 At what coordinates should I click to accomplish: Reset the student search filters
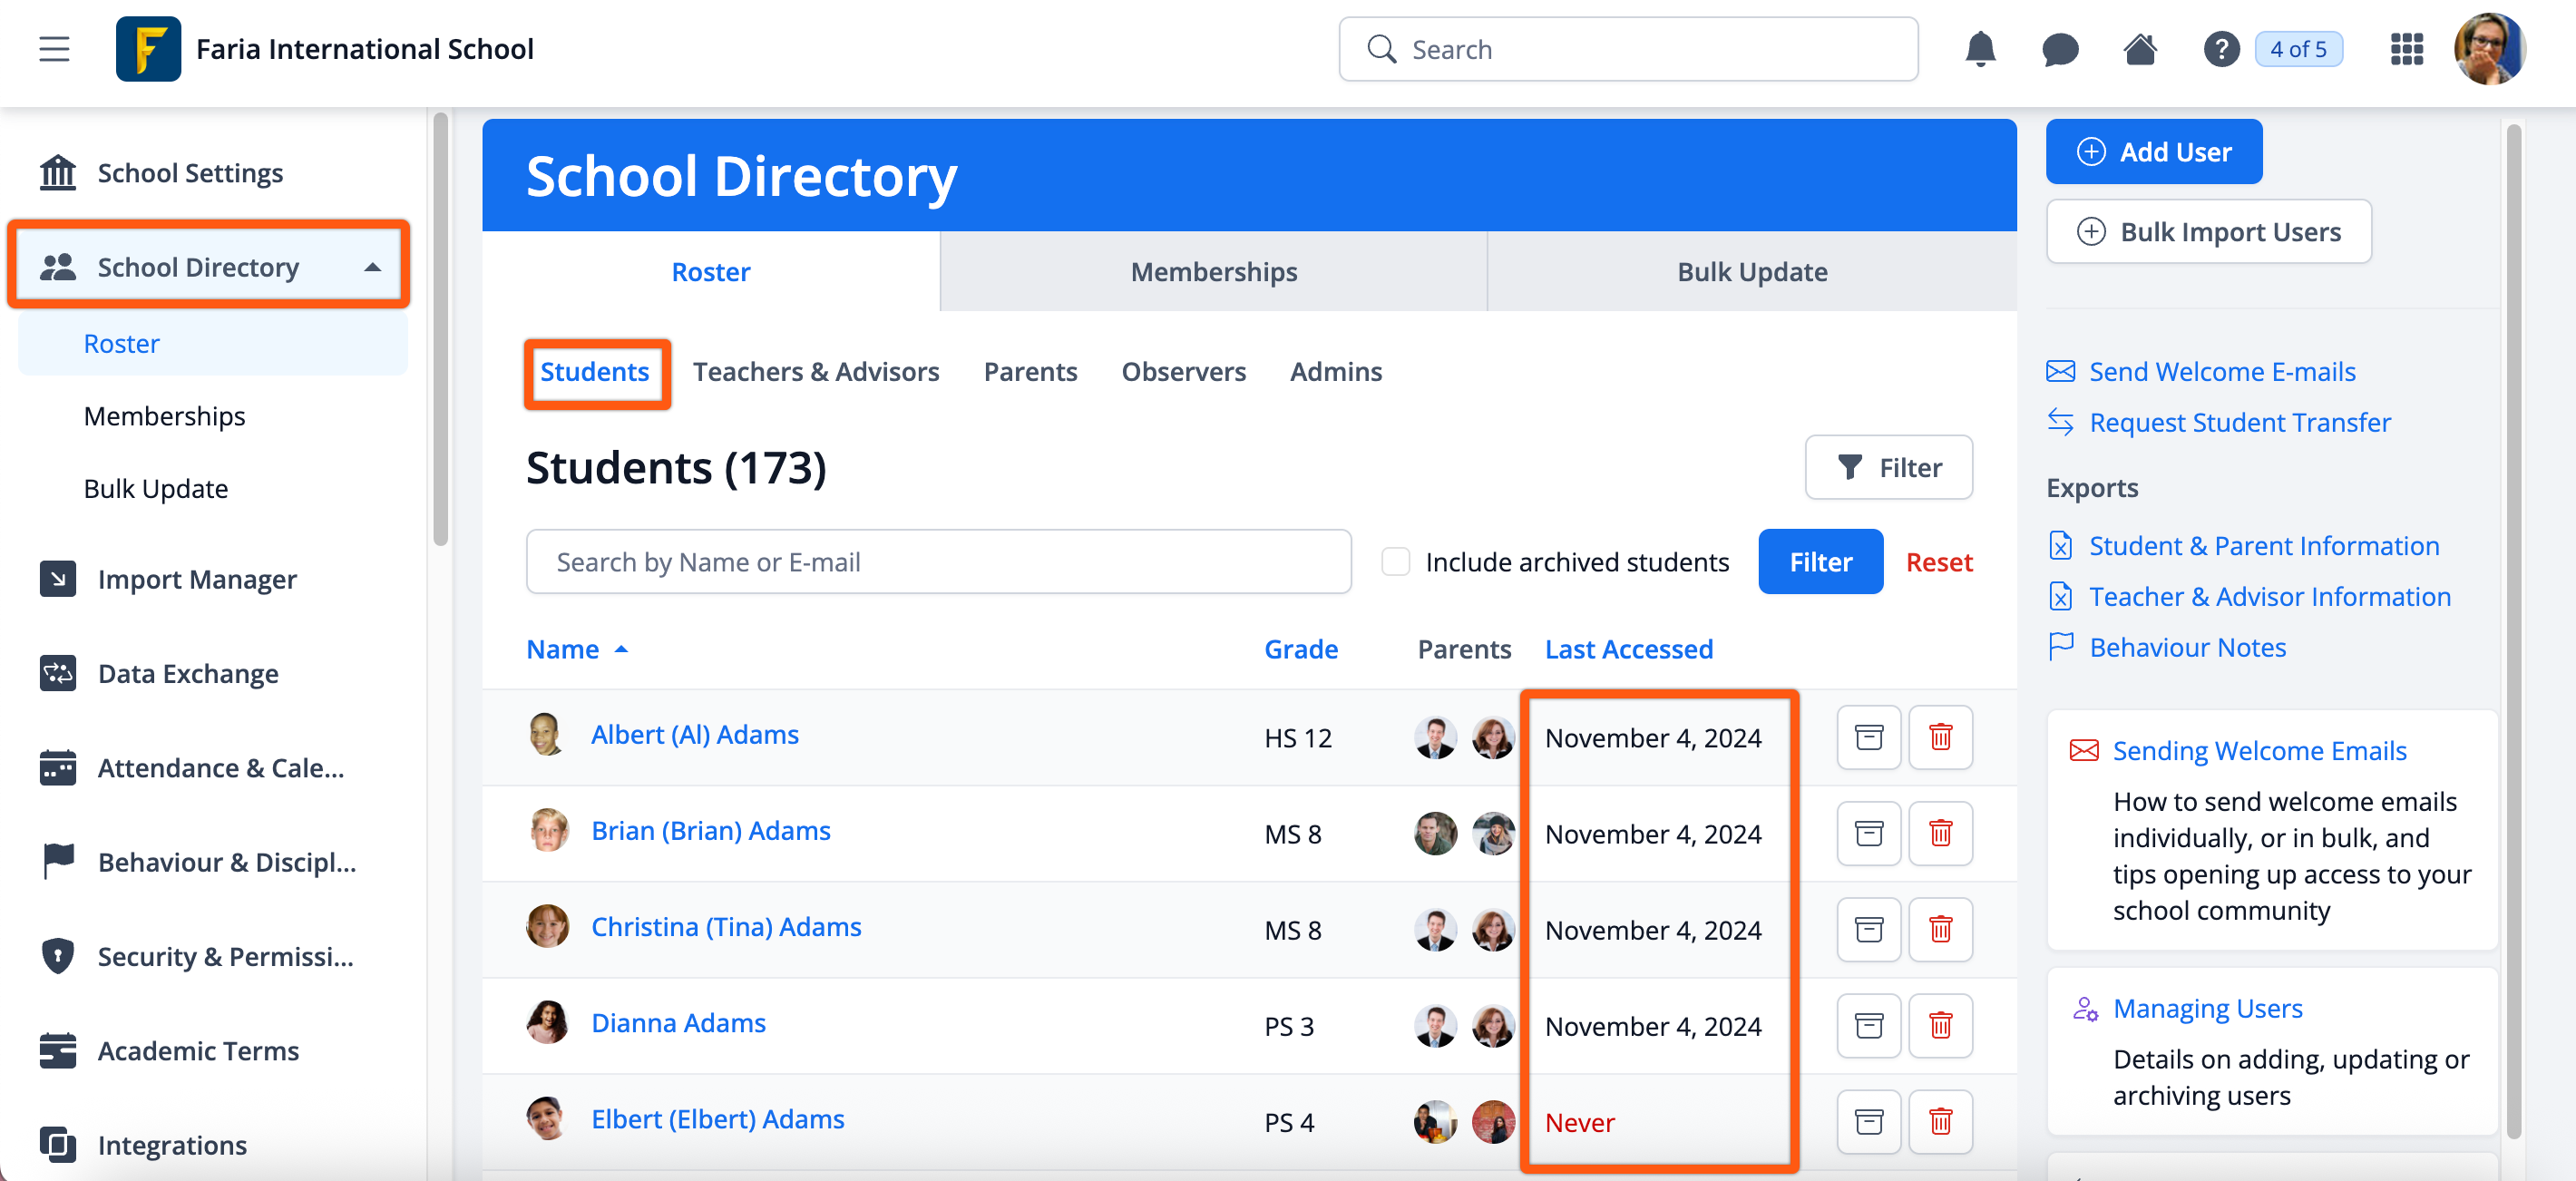[x=1938, y=562]
